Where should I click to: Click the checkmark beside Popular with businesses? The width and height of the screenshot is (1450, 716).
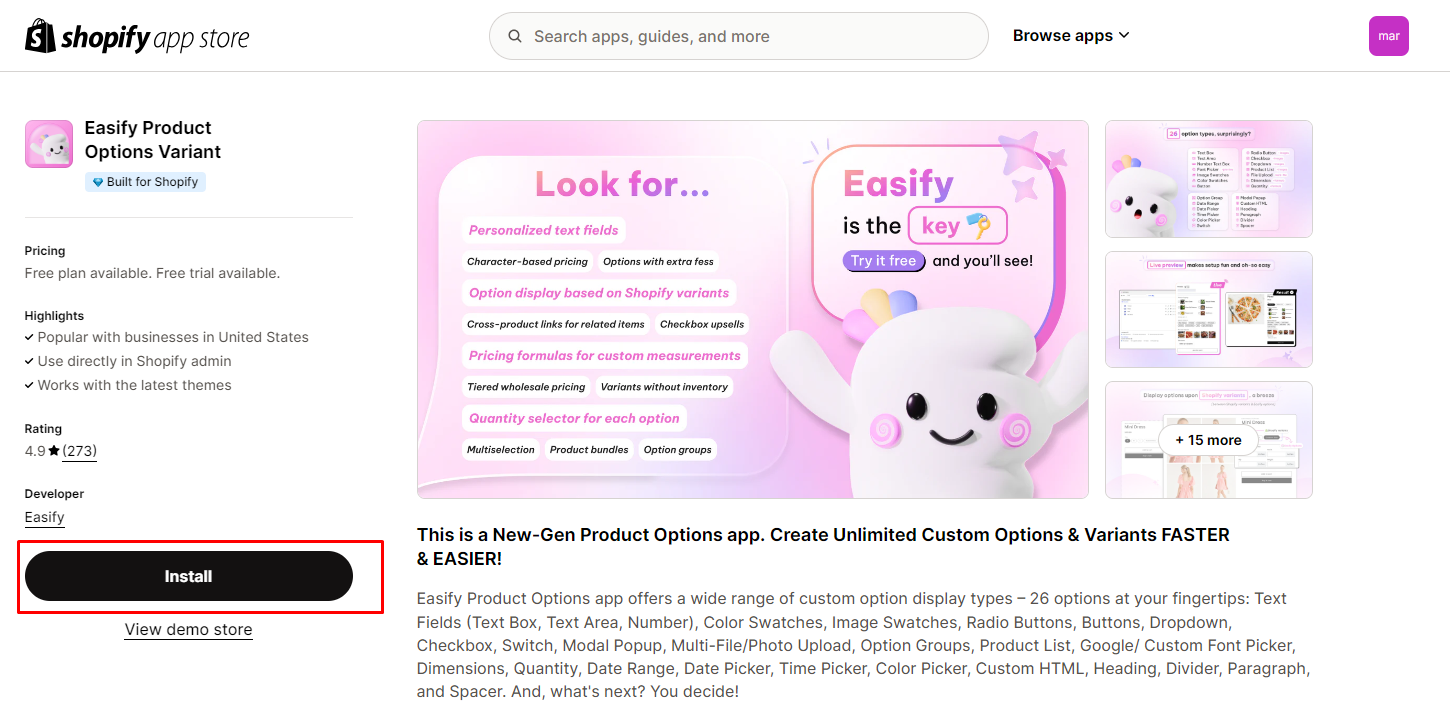[x=29, y=337]
